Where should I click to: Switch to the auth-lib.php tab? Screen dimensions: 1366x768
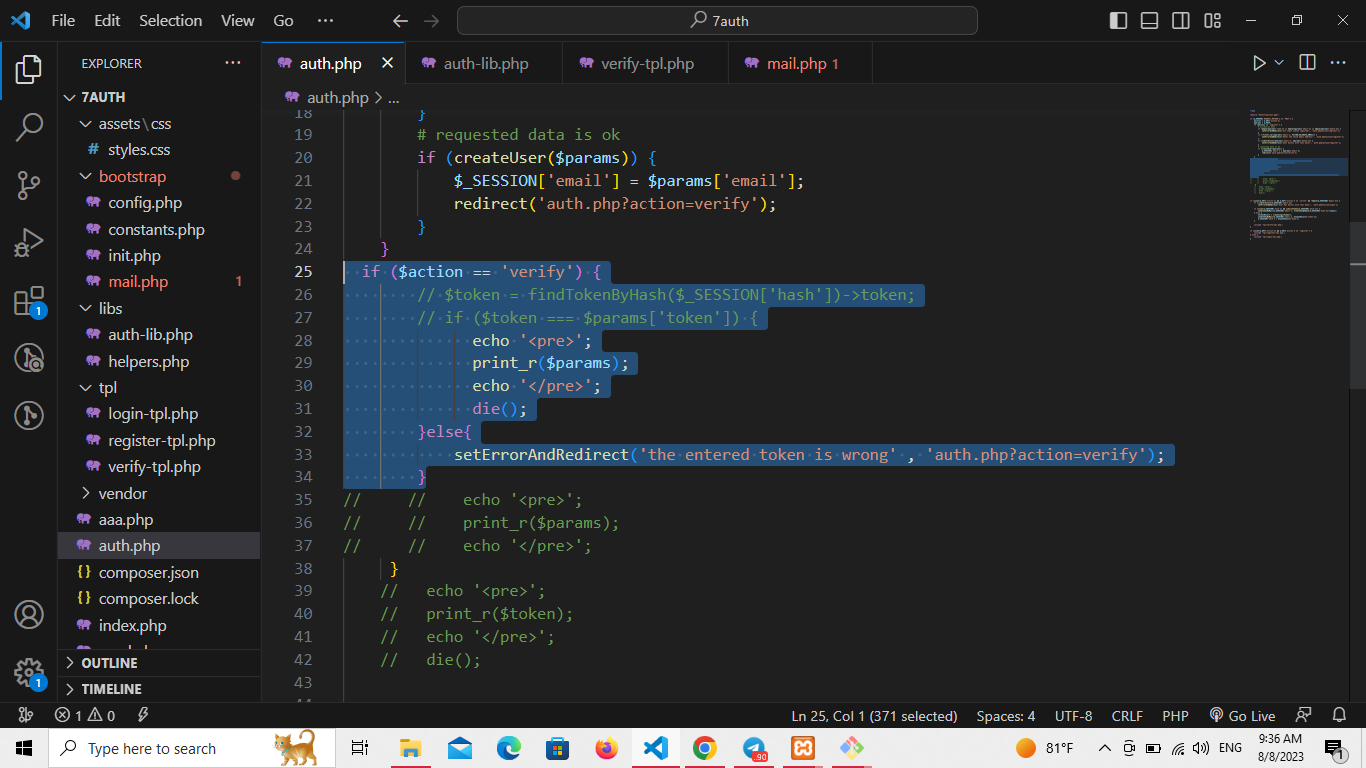[484, 63]
